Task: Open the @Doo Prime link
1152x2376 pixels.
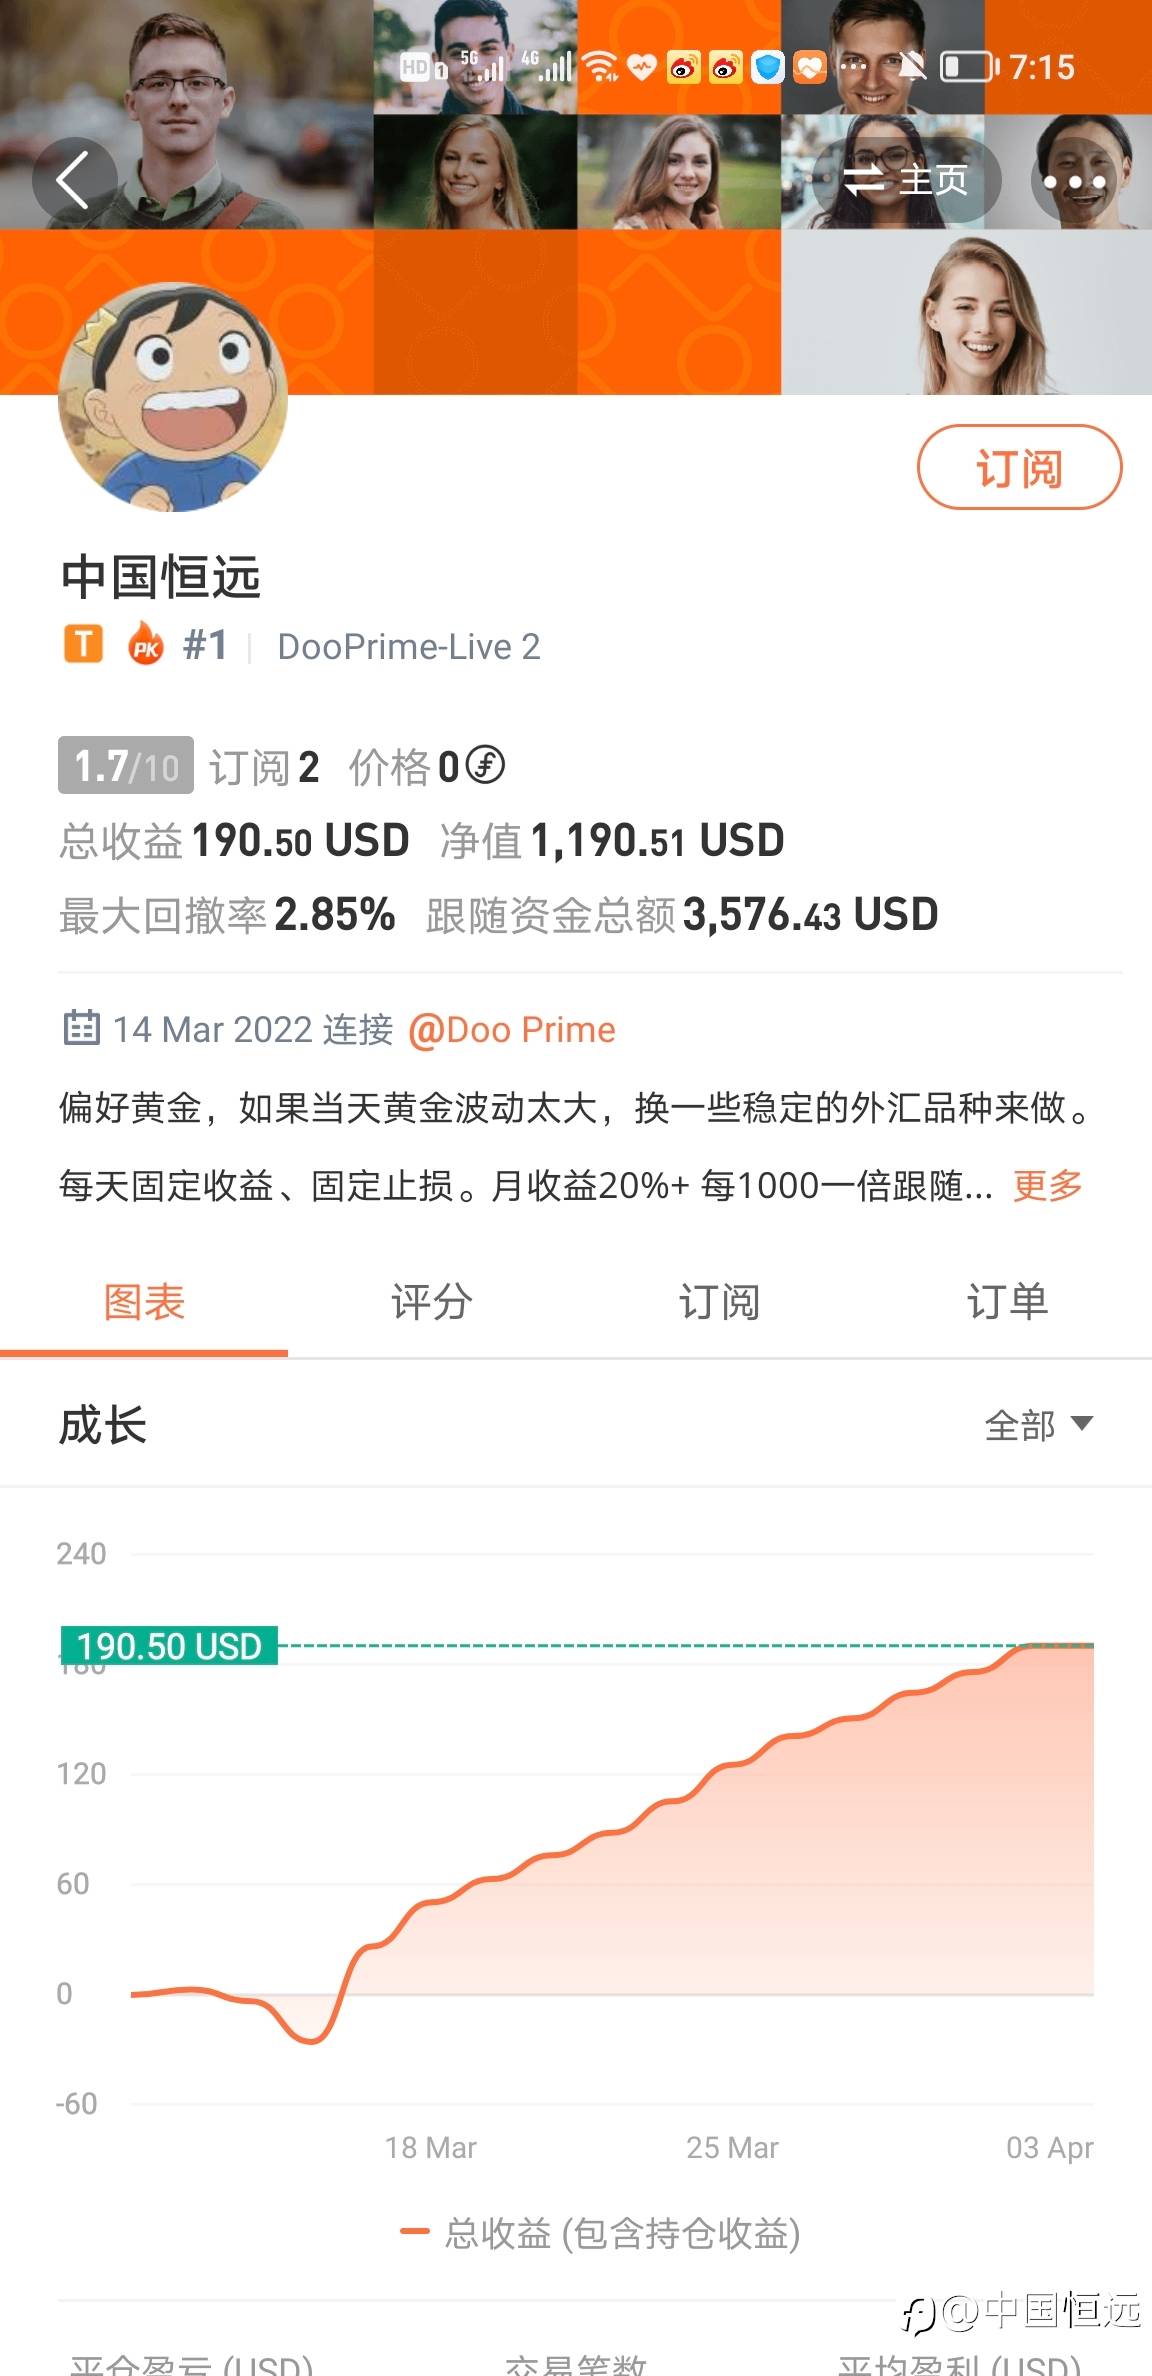Action: [512, 1029]
